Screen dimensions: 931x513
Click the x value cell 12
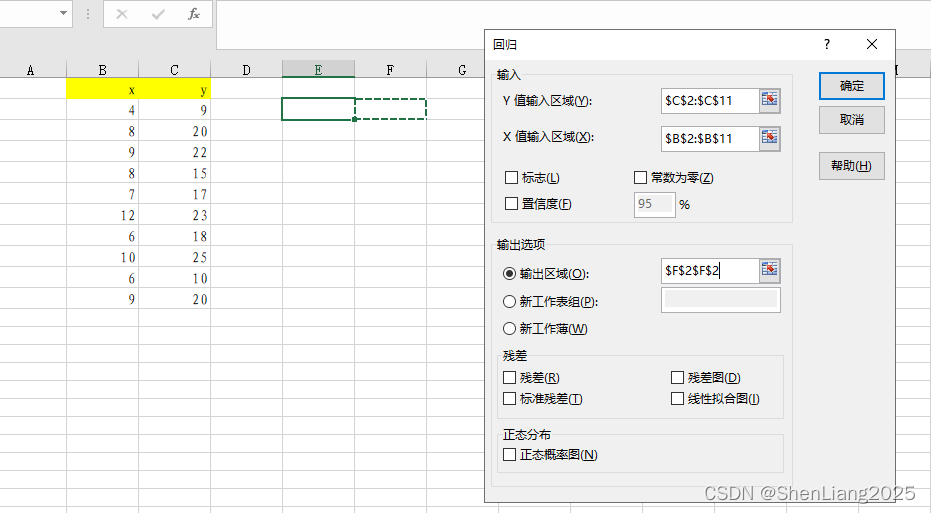click(x=102, y=215)
